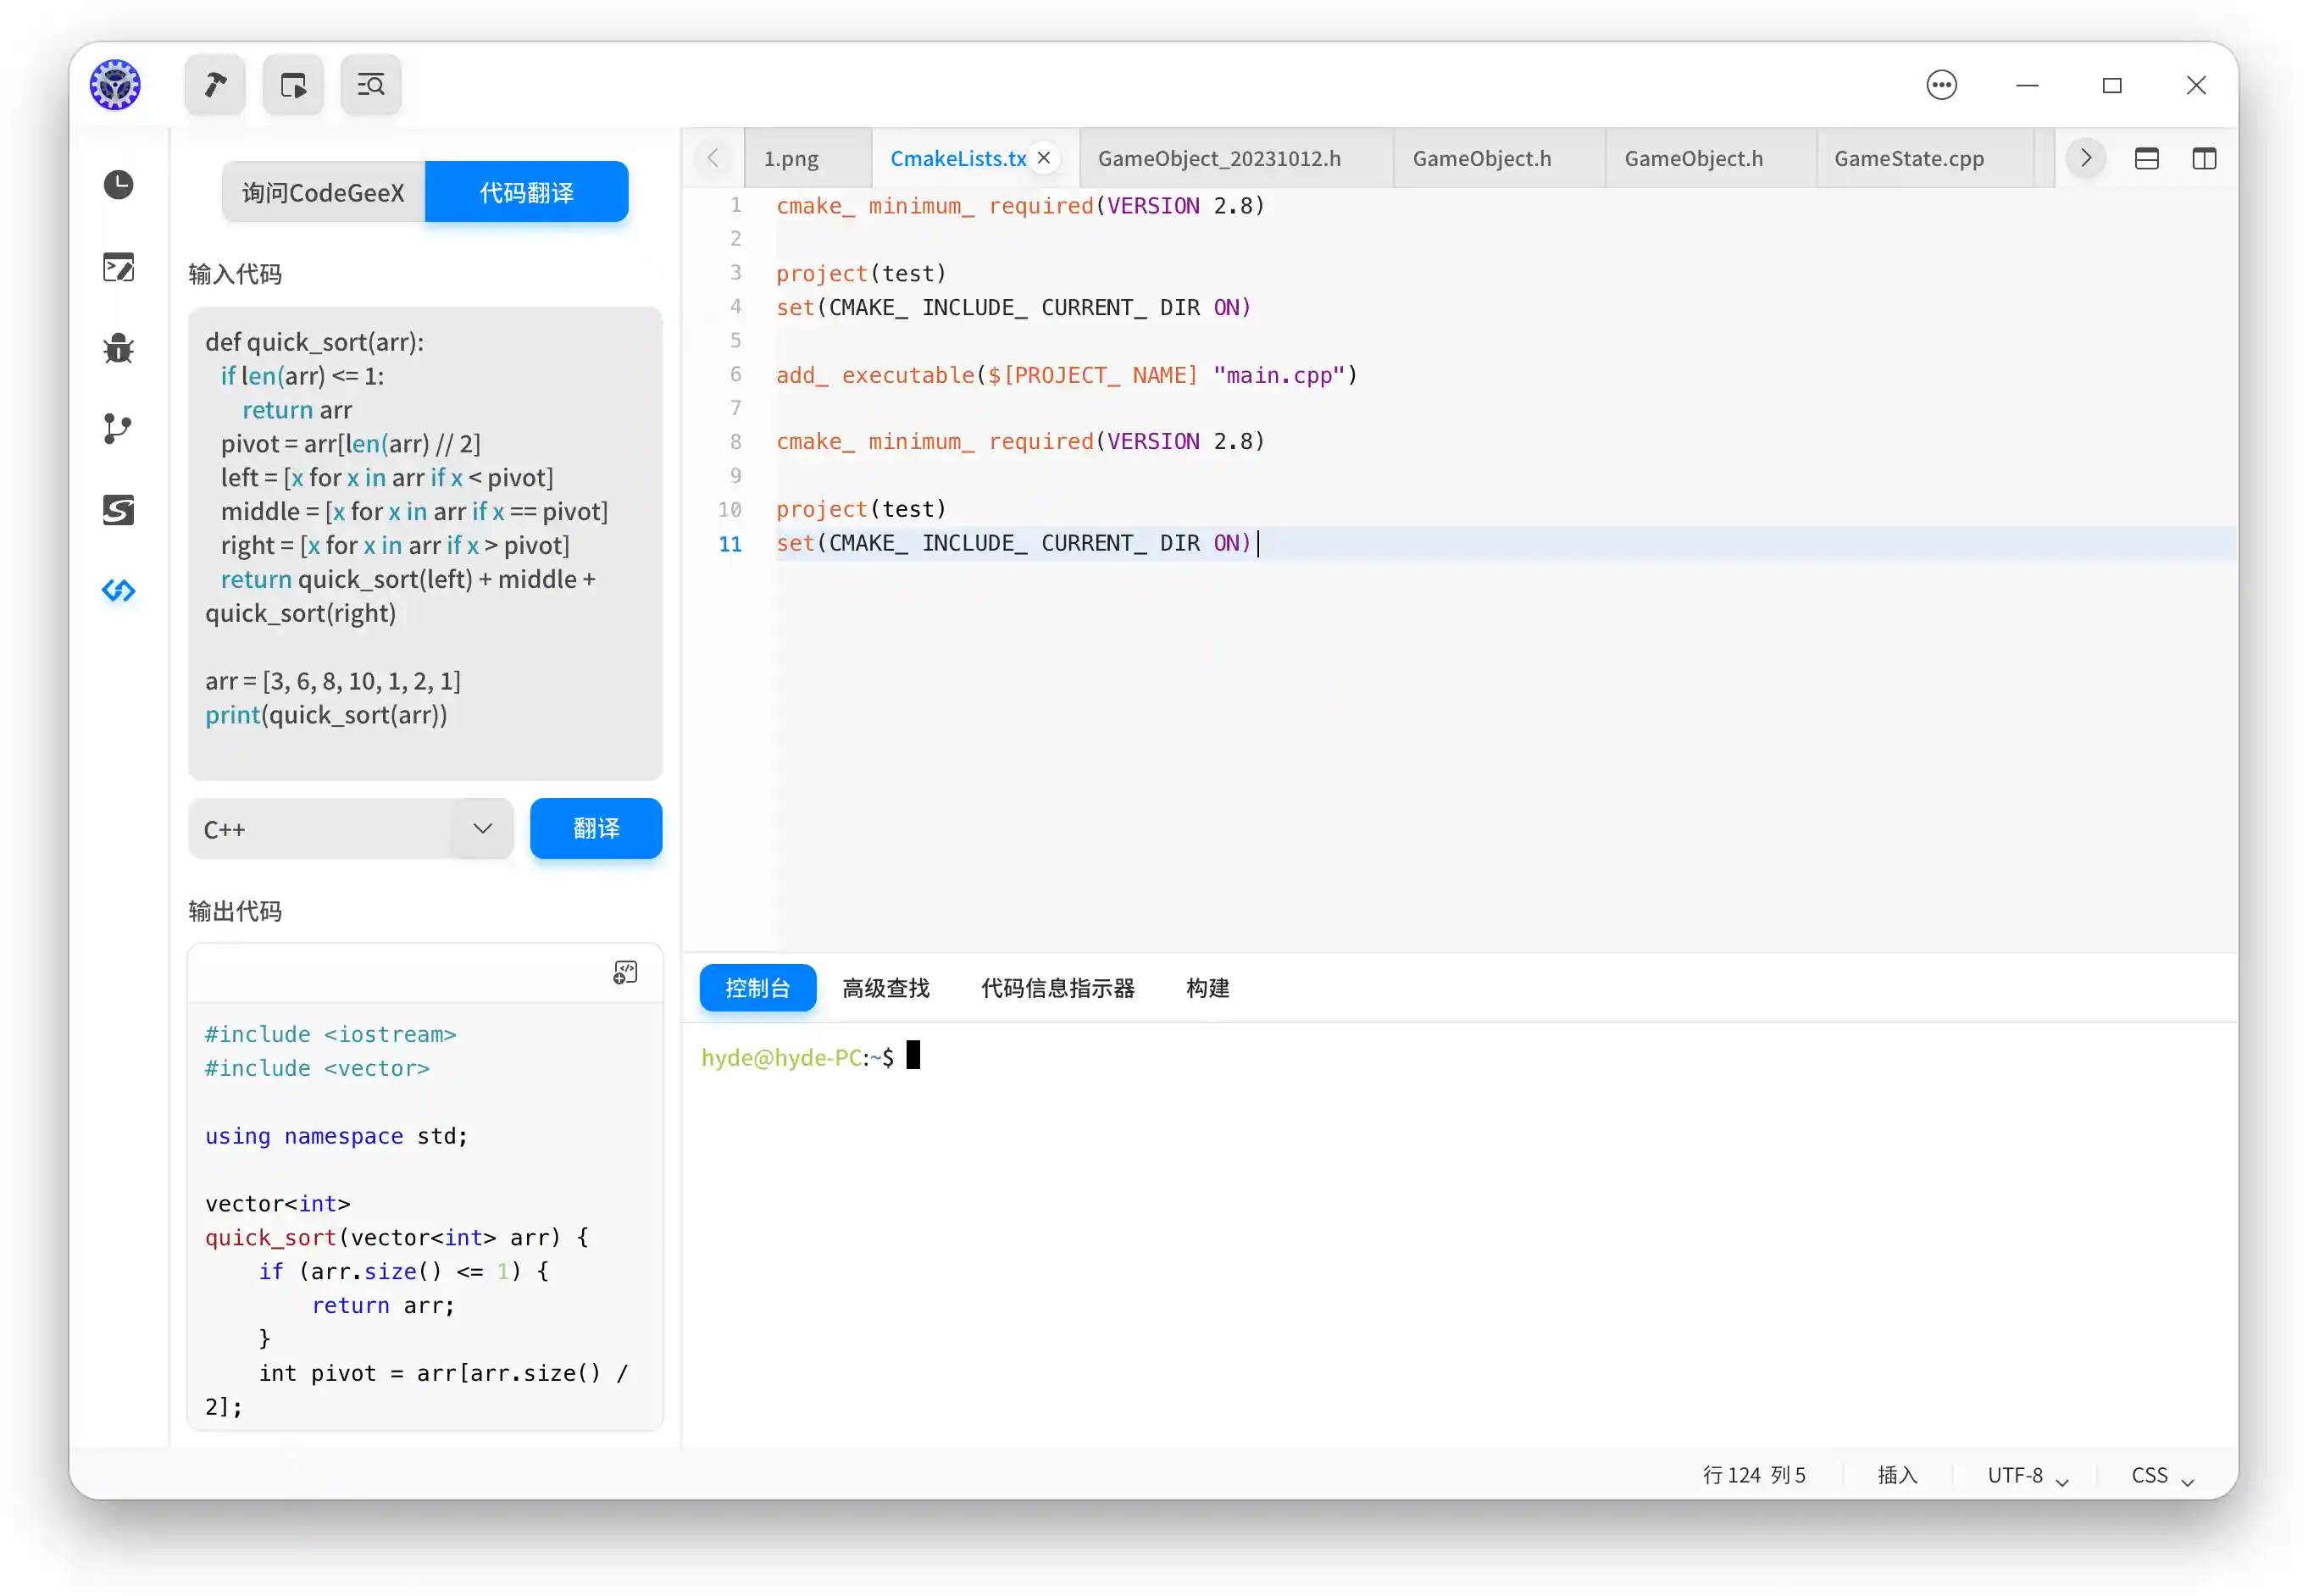
Task: Split editor vertically with column icon
Action: click(2204, 159)
